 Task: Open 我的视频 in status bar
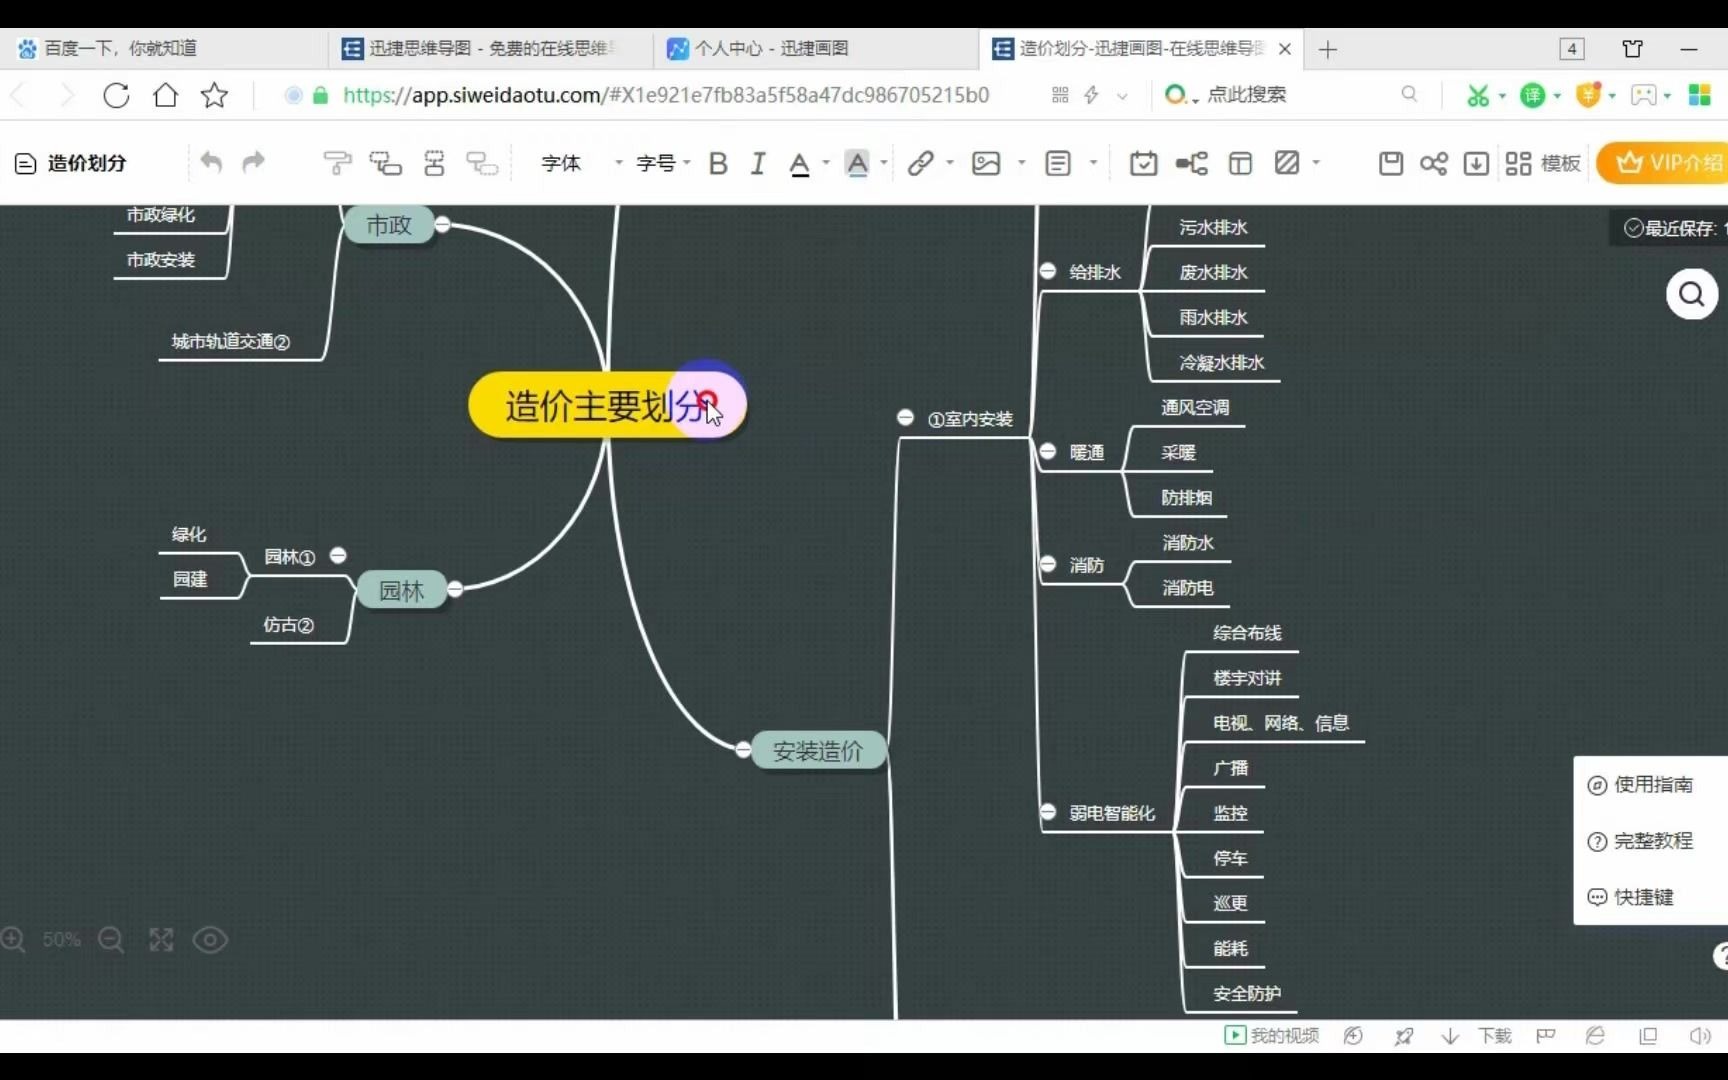1272,1036
